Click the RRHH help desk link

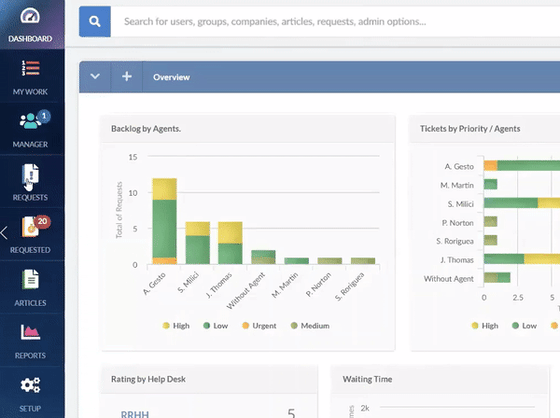tap(135, 414)
